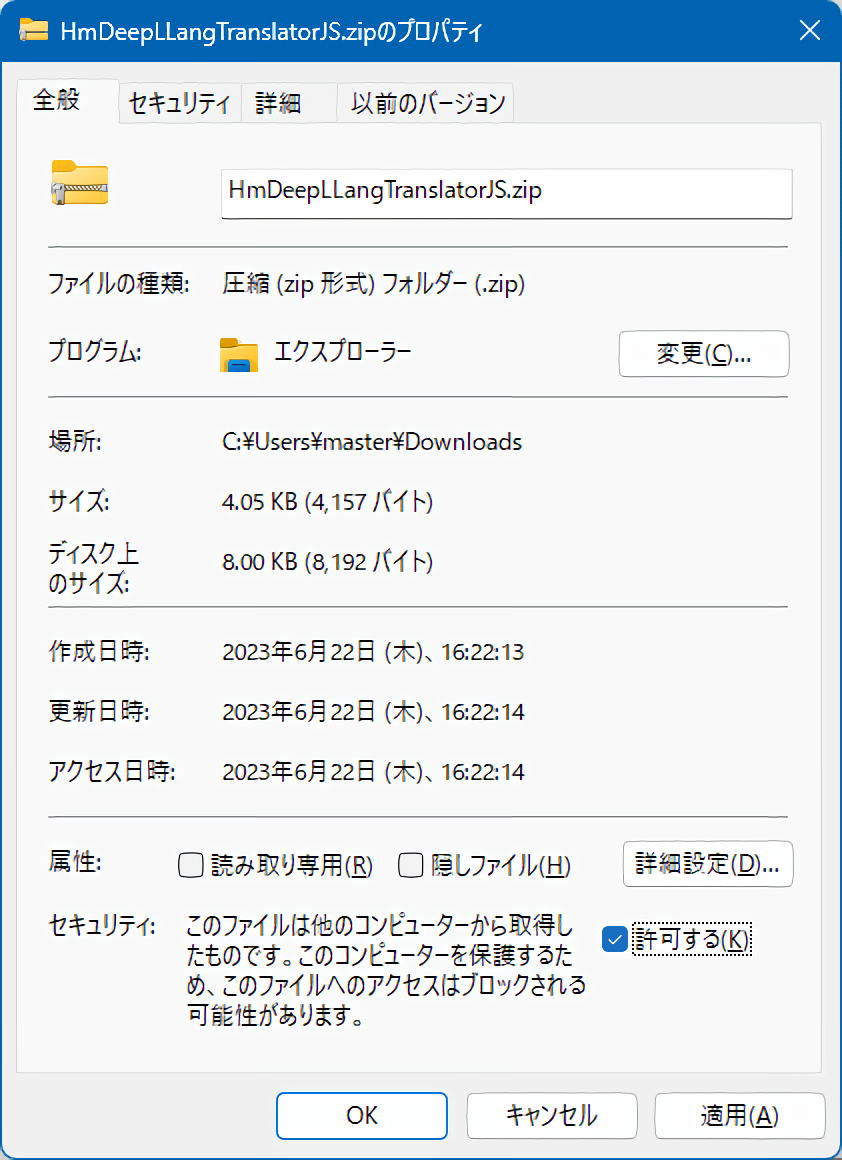Open the セキュリティ tab

pyautogui.click(x=180, y=103)
